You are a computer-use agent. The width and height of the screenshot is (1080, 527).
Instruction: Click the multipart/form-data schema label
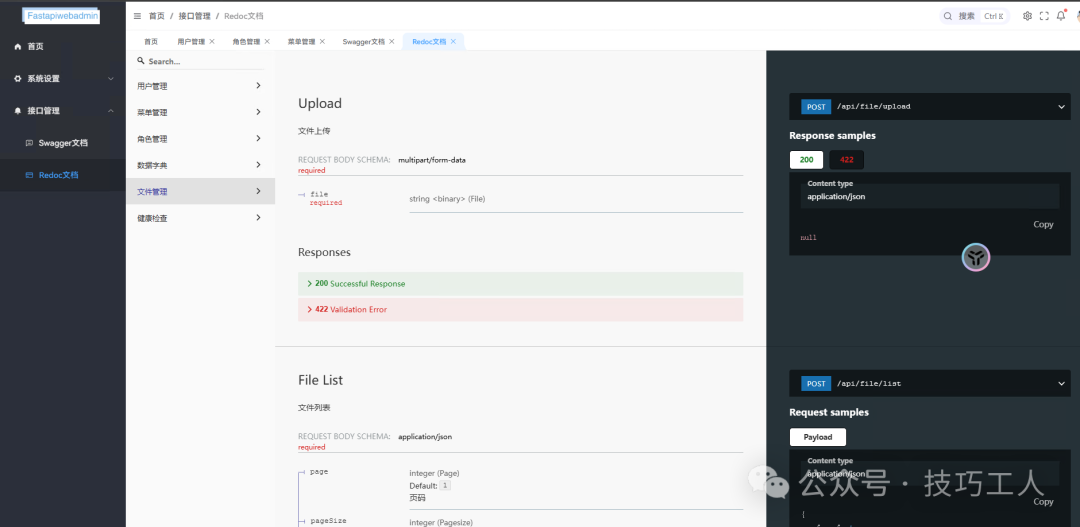tap(432, 160)
